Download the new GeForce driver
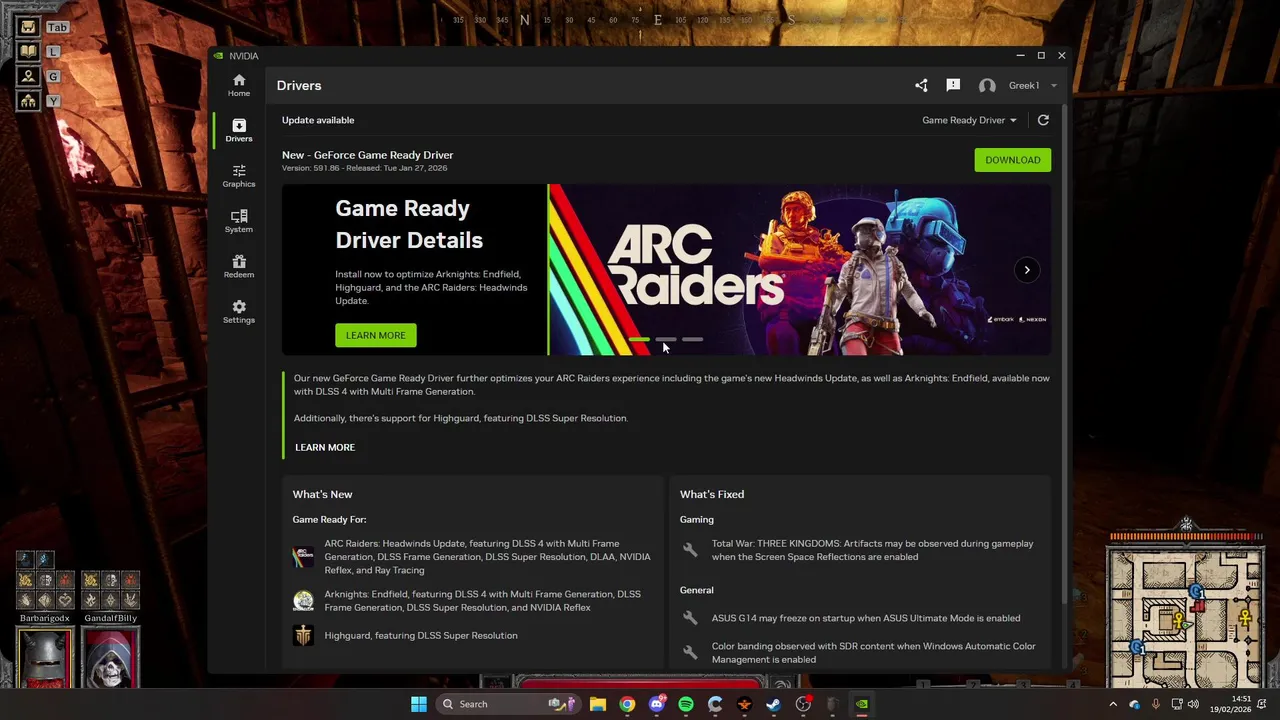Viewport: 1280px width, 720px height. (1012, 160)
